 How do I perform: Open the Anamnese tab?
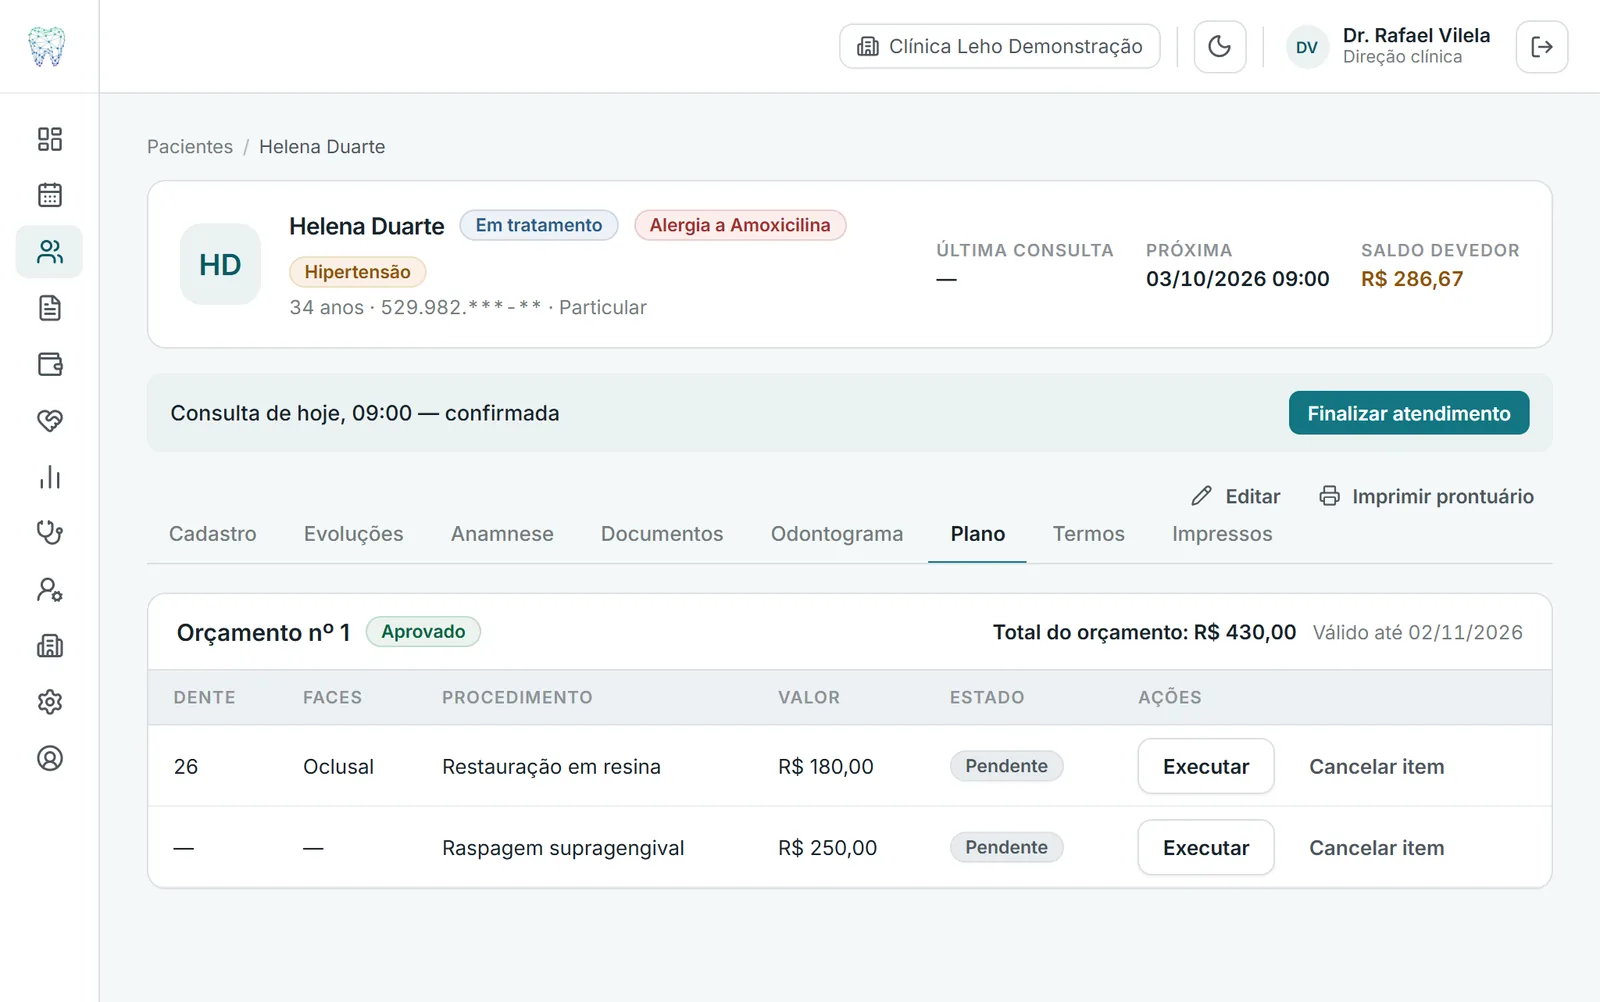click(502, 534)
